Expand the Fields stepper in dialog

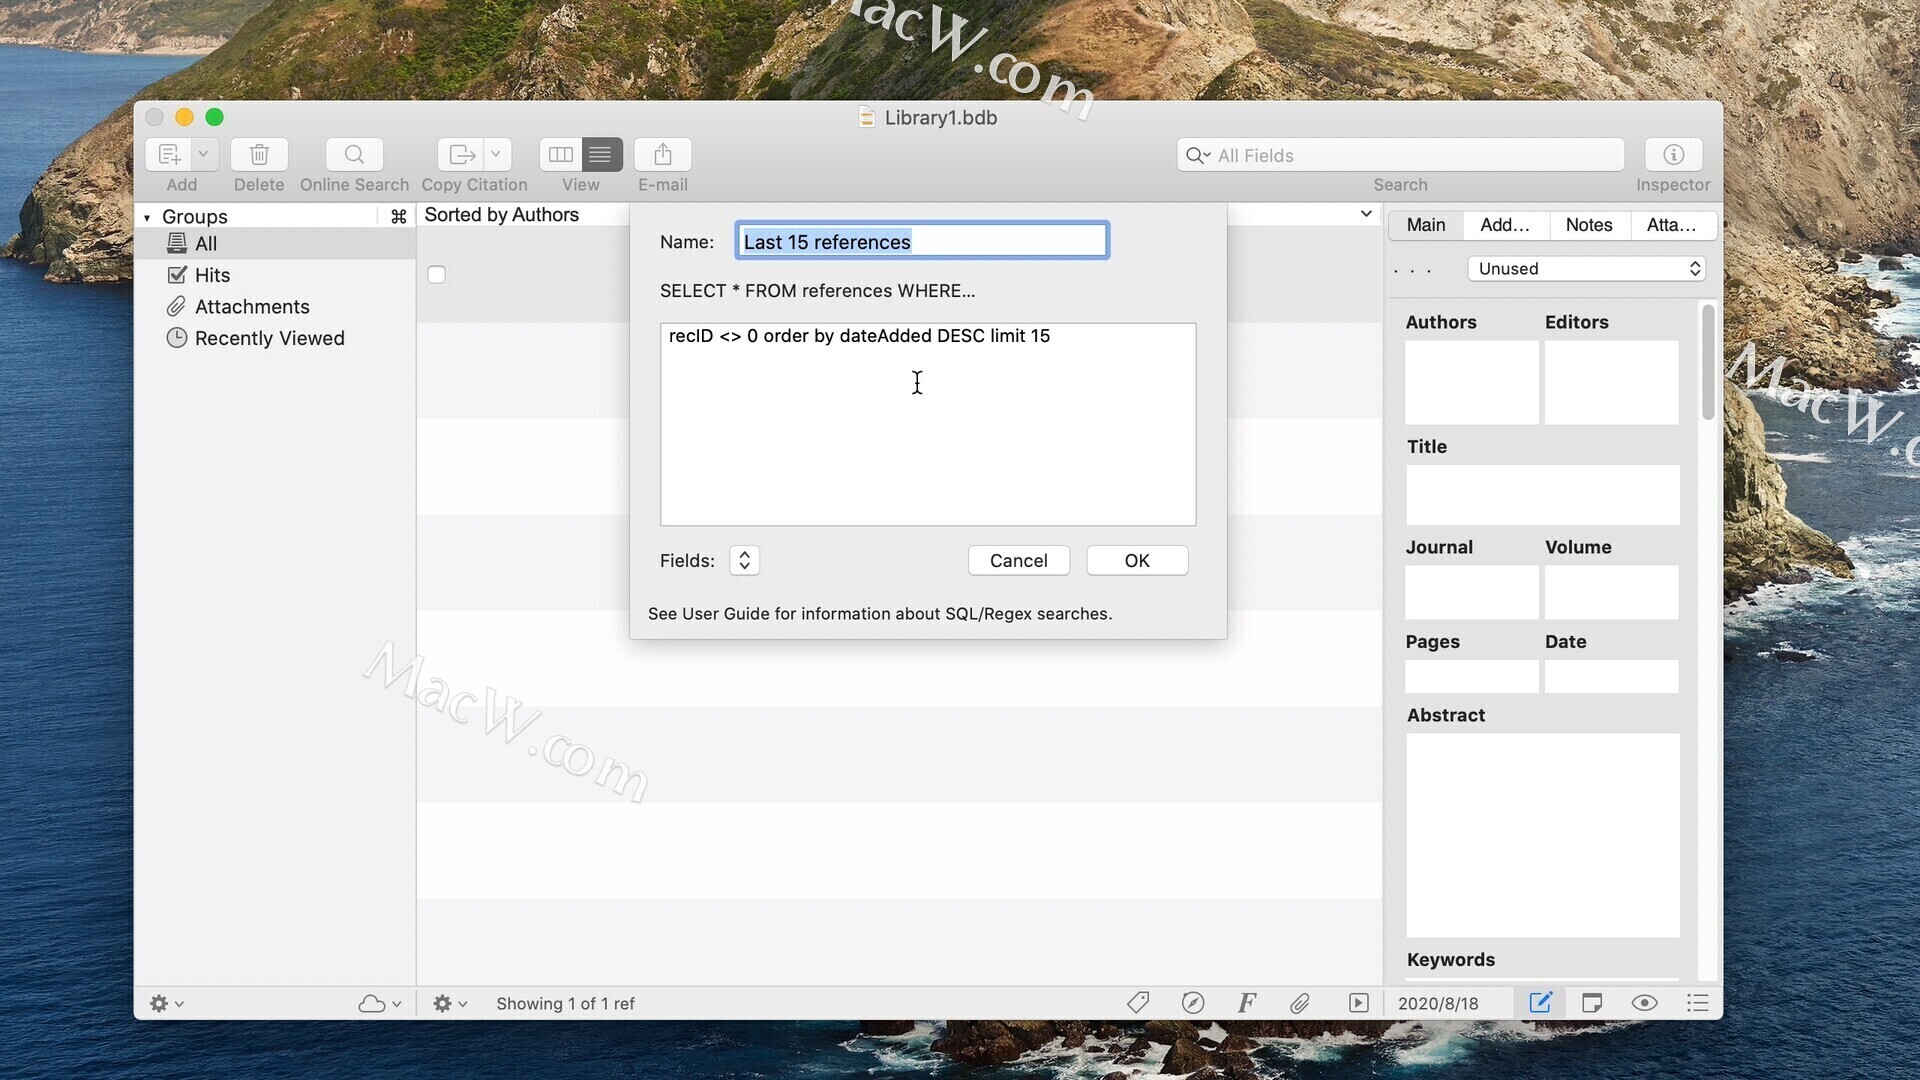pos(742,559)
